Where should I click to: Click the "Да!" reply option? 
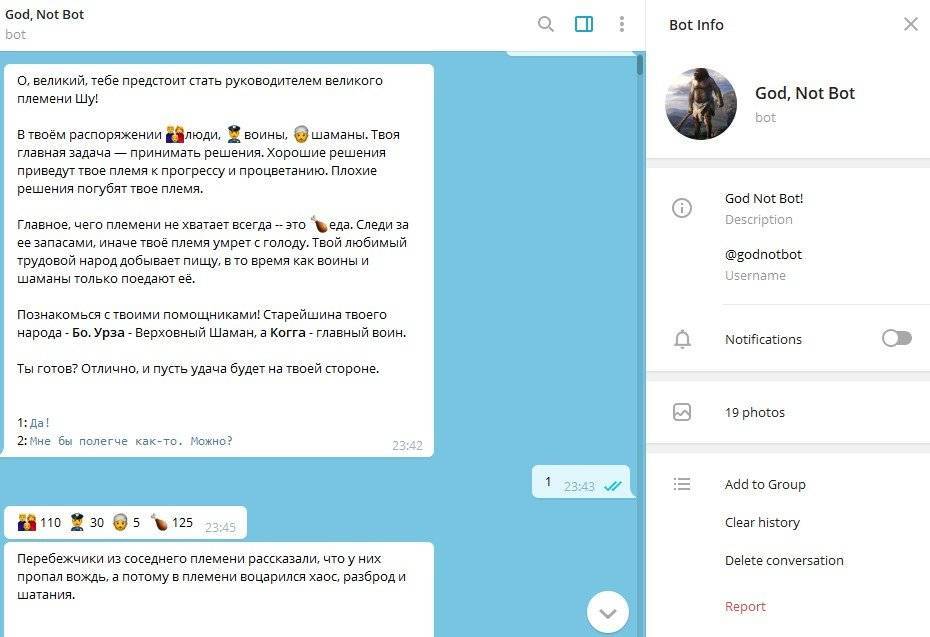pyautogui.click(x=40, y=423)
